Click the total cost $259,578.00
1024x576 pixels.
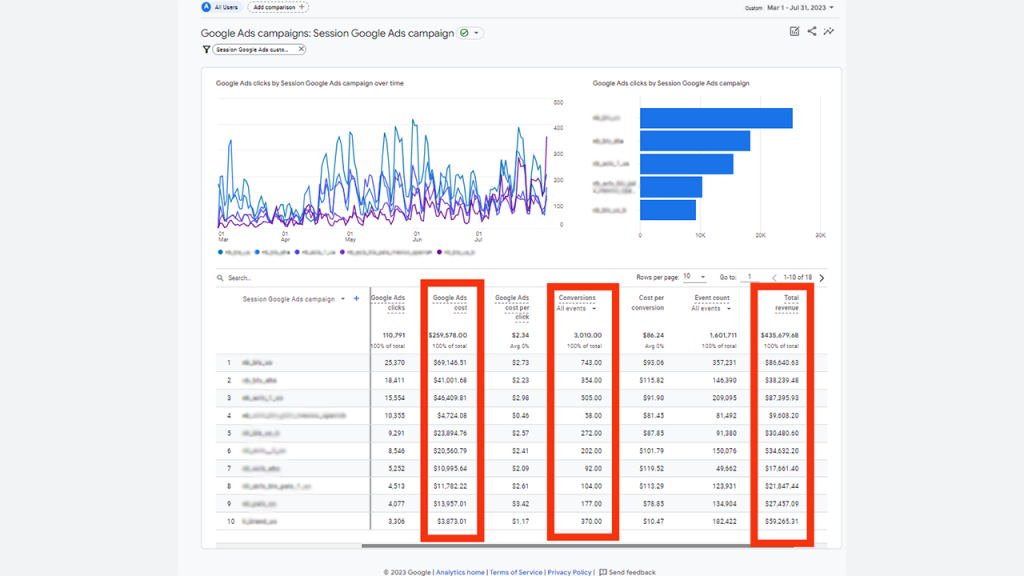[x=448, y=335]
